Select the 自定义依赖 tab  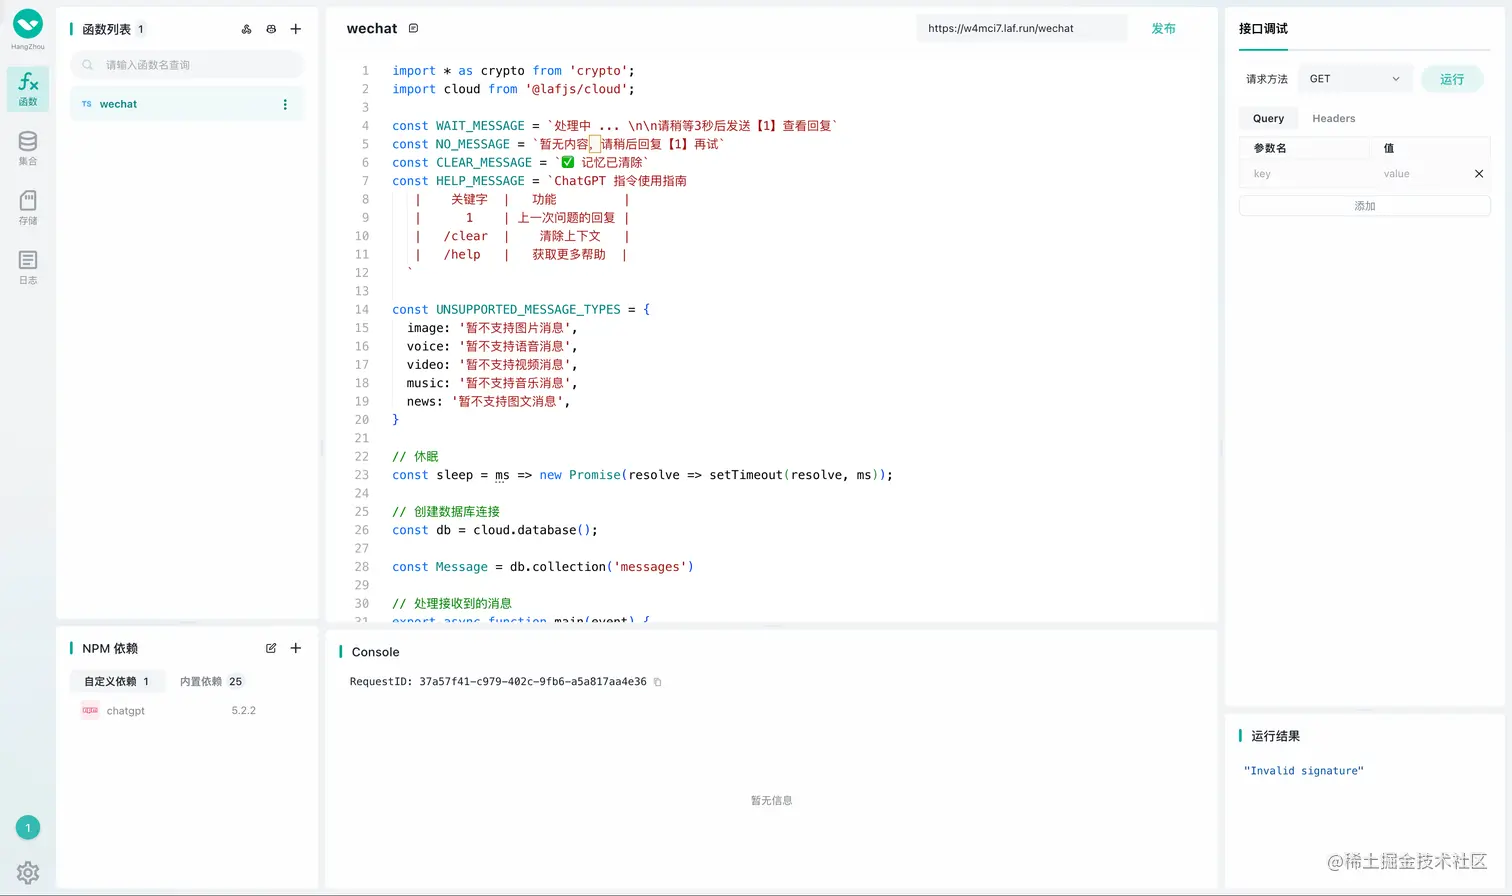point(116,681)
